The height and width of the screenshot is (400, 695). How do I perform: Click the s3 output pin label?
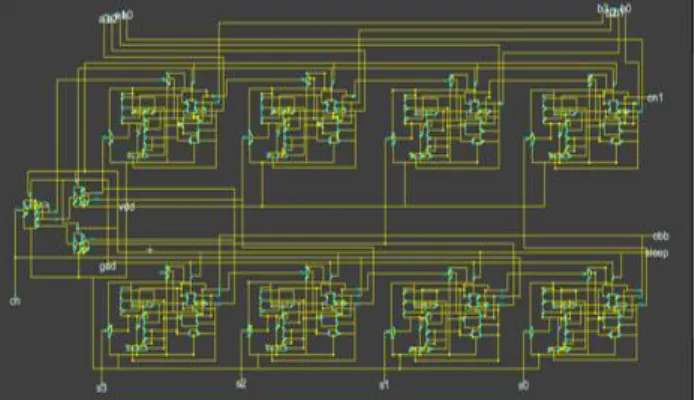(x=102, y=388)
